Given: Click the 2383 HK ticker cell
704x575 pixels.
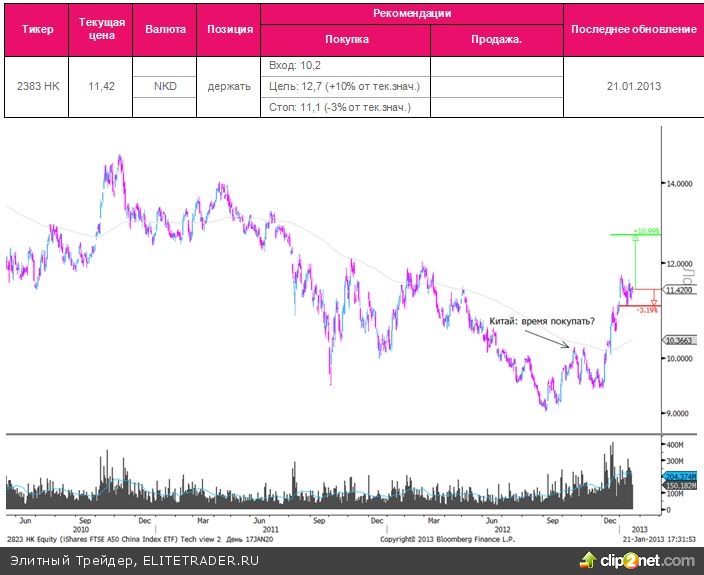Looking at the screenshot, I should tap(38, 86).
